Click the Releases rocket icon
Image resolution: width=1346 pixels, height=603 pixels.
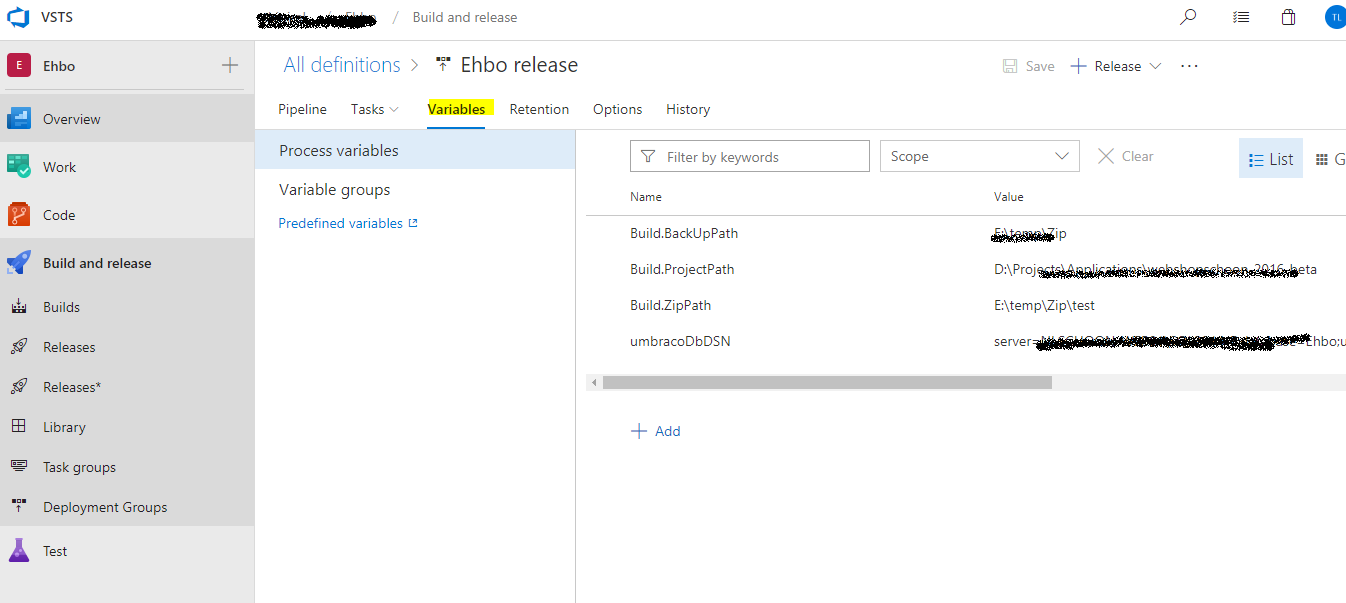[x=19, y=347]
